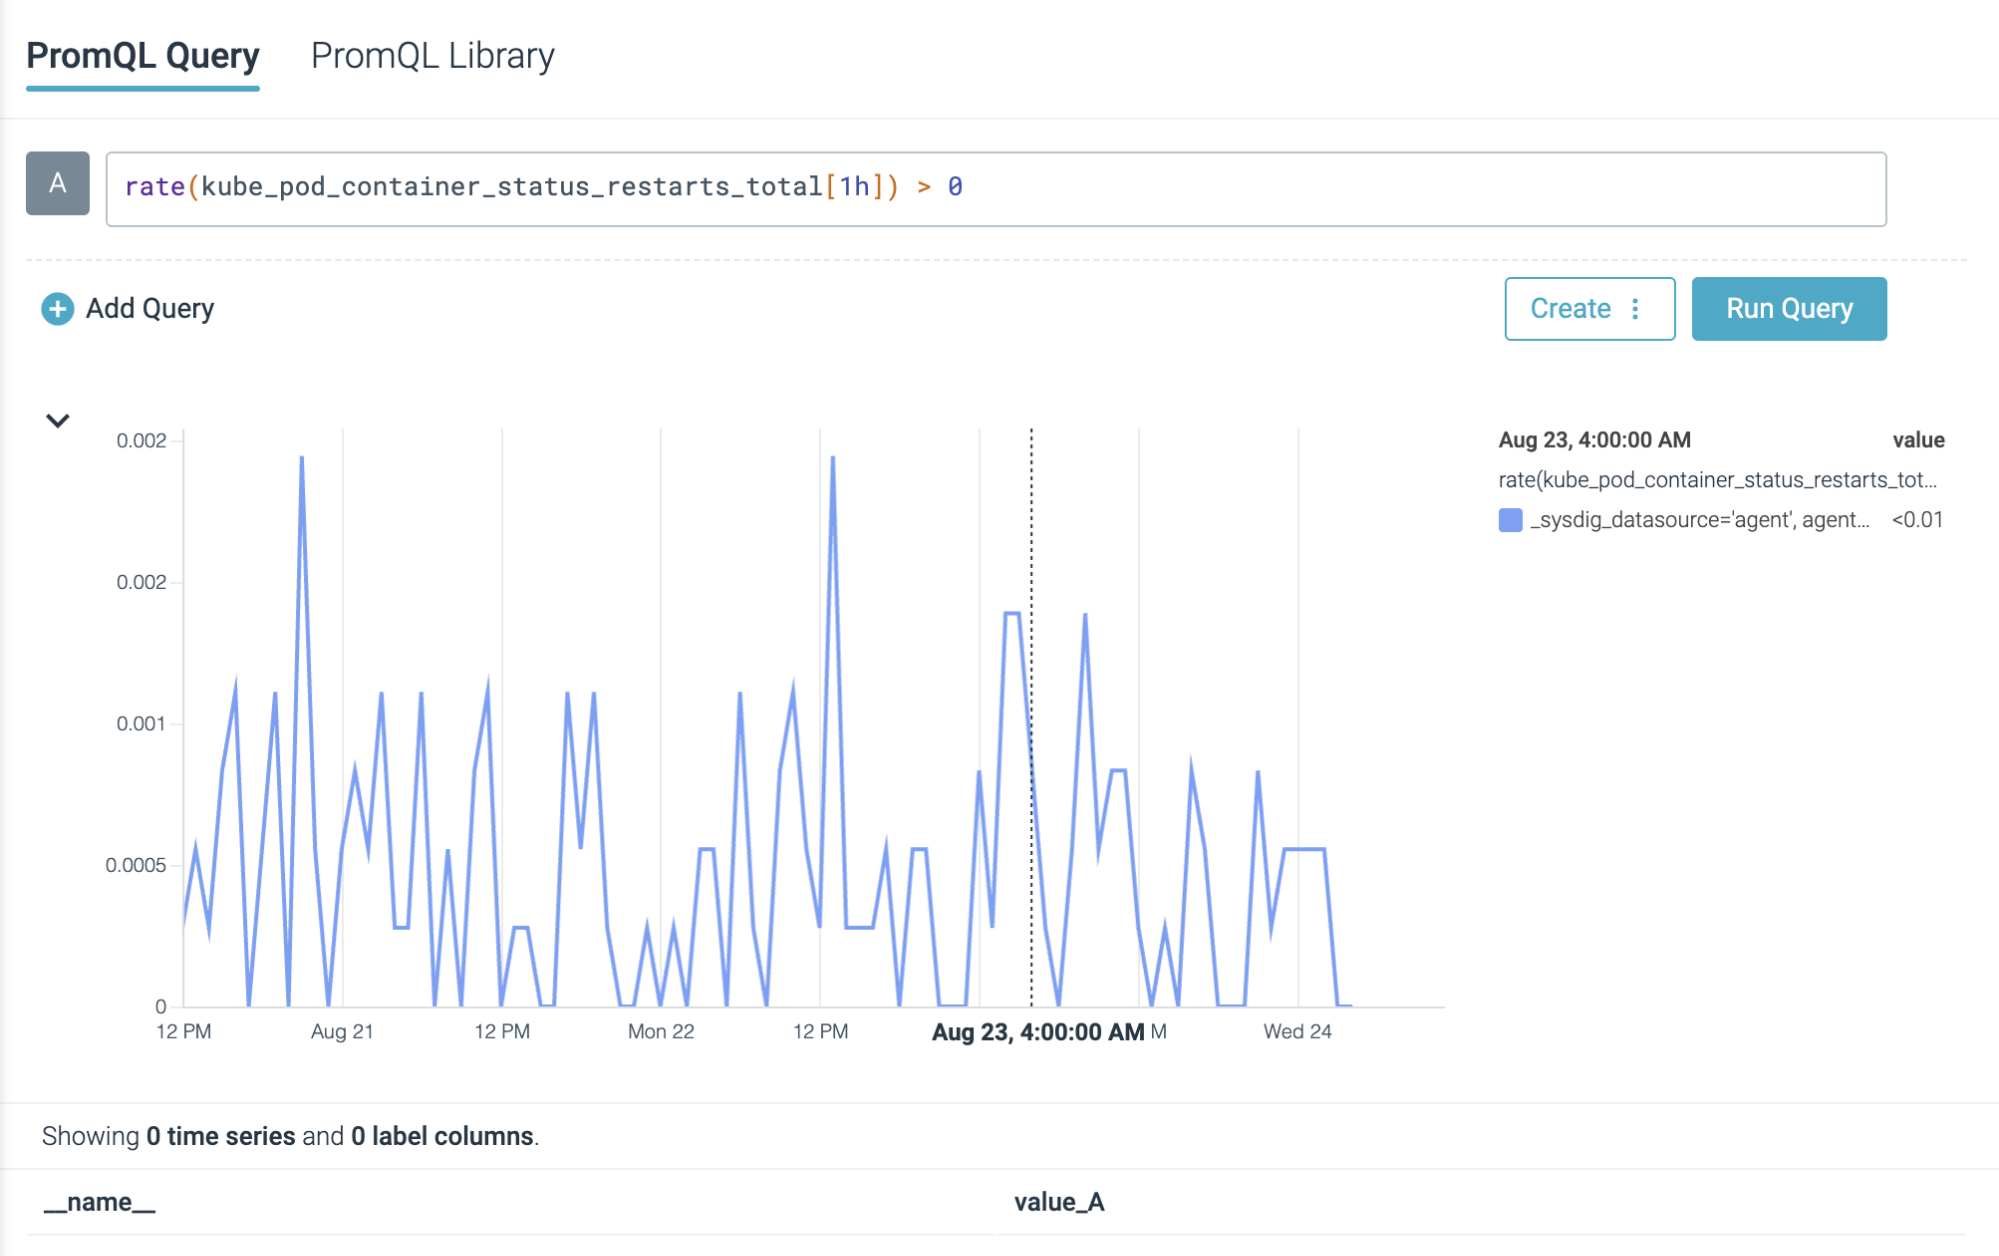
Task: Click the query A letter badge
Action: point(58,184)
